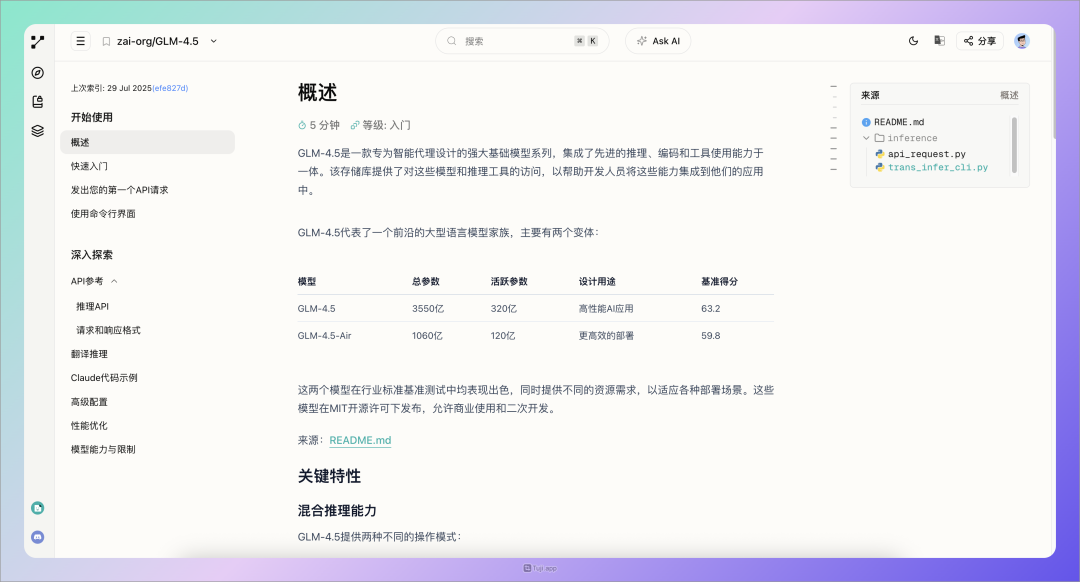The height and width of the screenshot is (582, 1080).
Task: Open 发出您的第一个API请求 page
Action: pos(119,190)
